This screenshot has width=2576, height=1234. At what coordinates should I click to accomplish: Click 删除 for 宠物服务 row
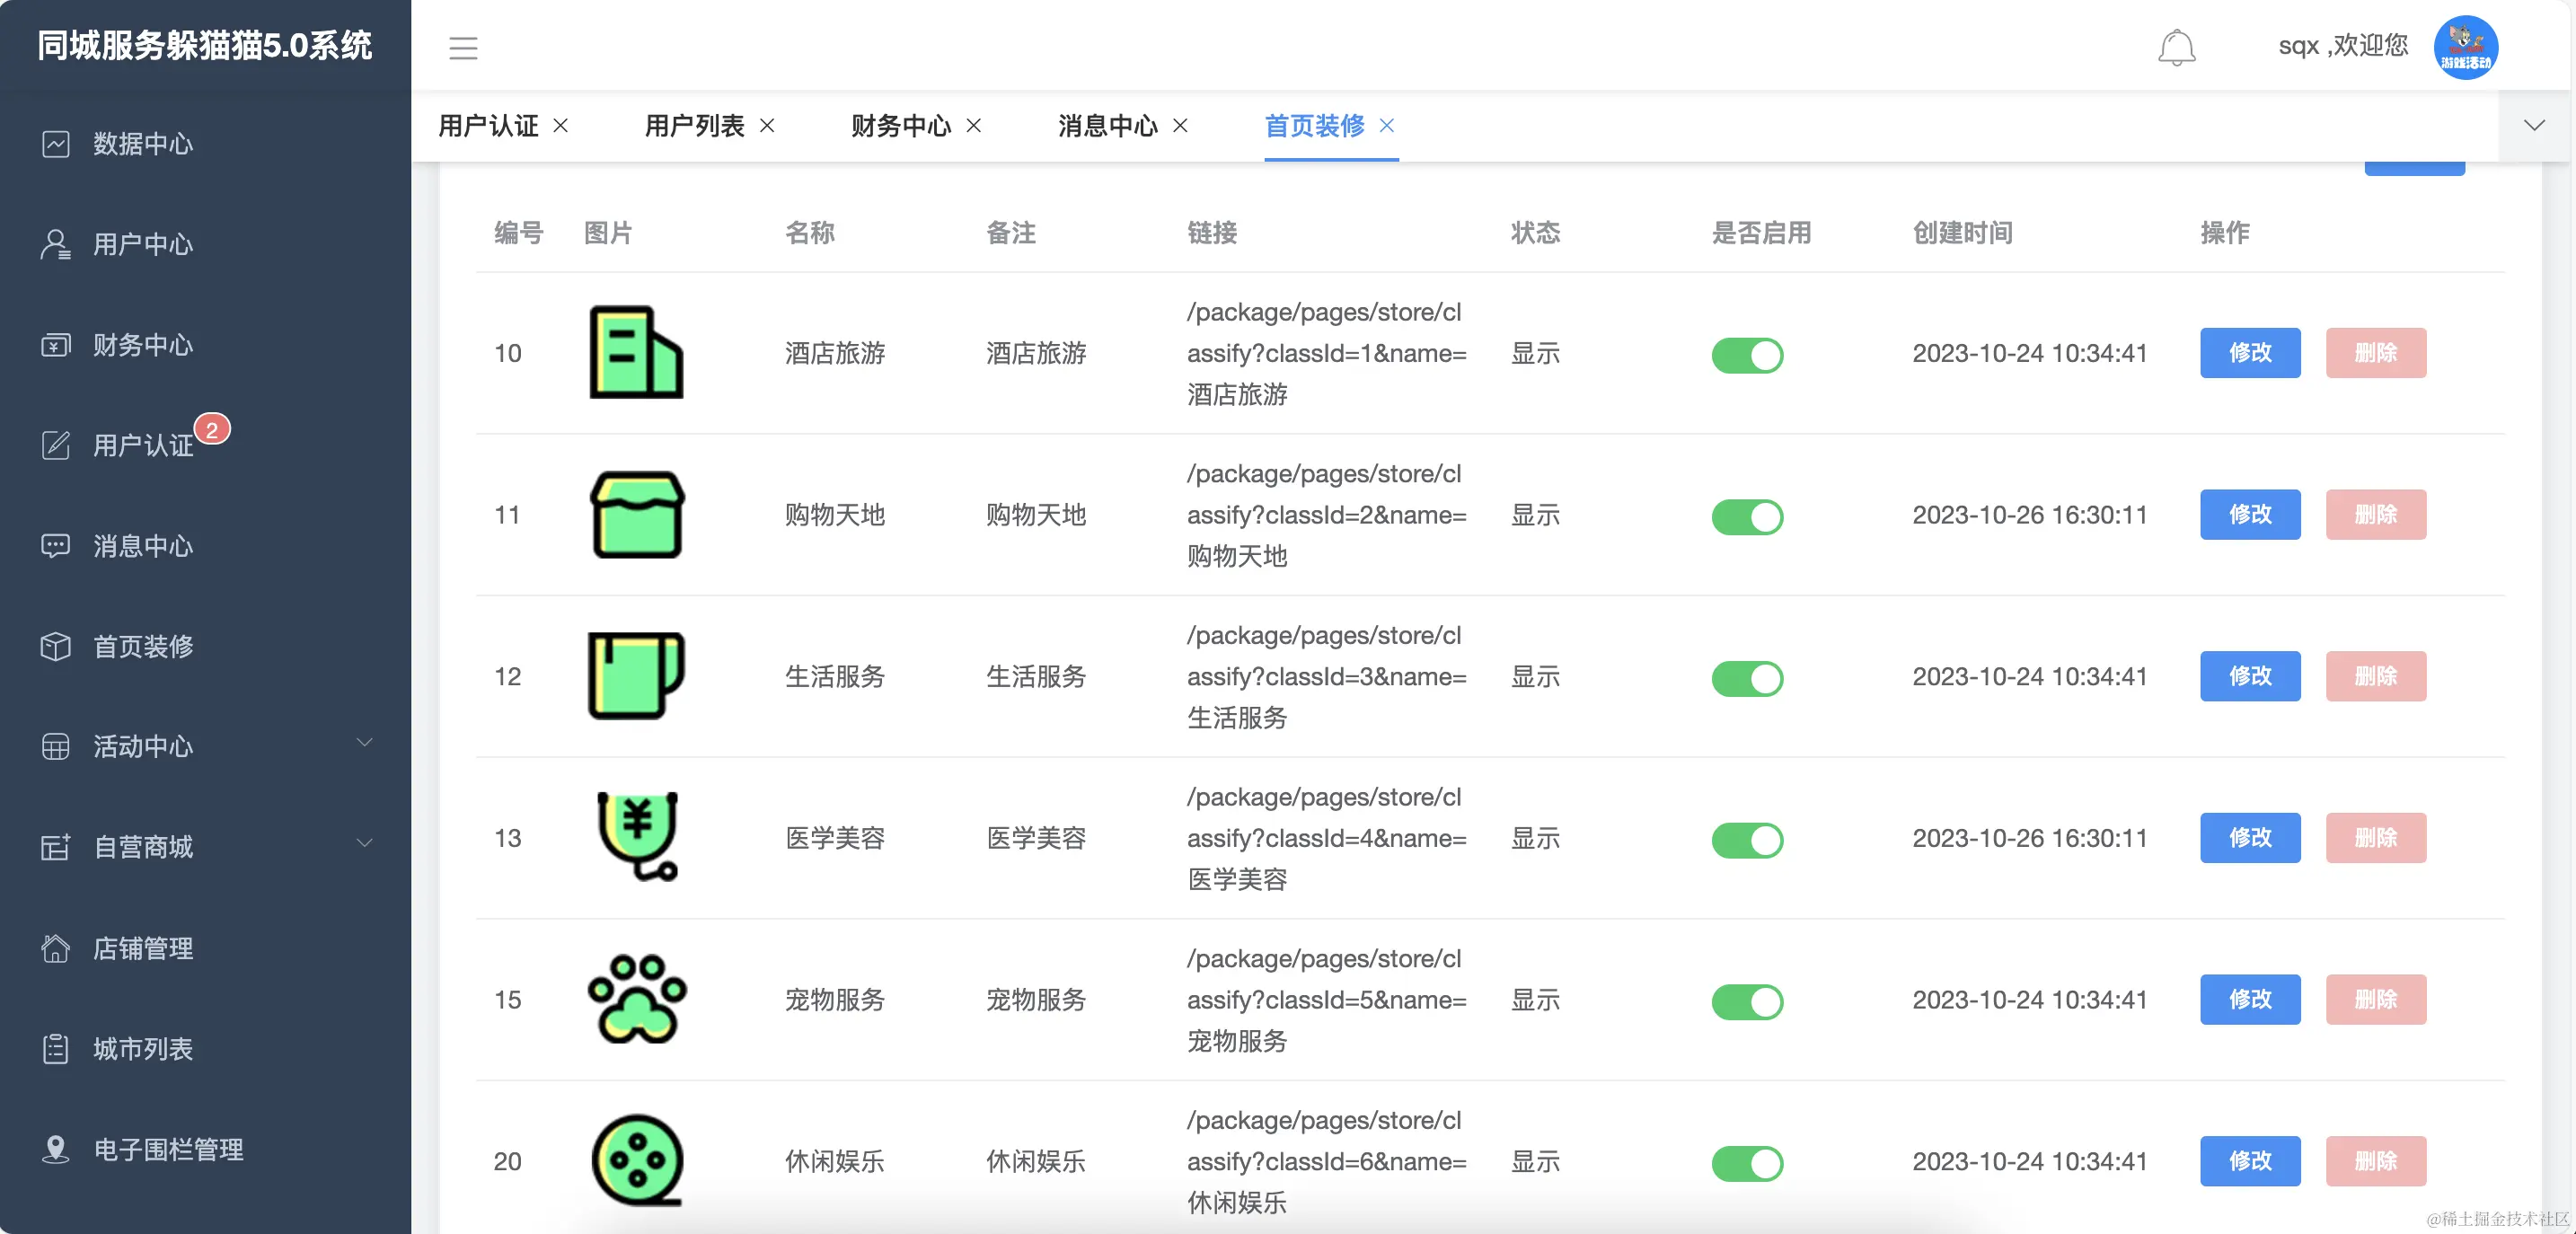[2375, 1000]
